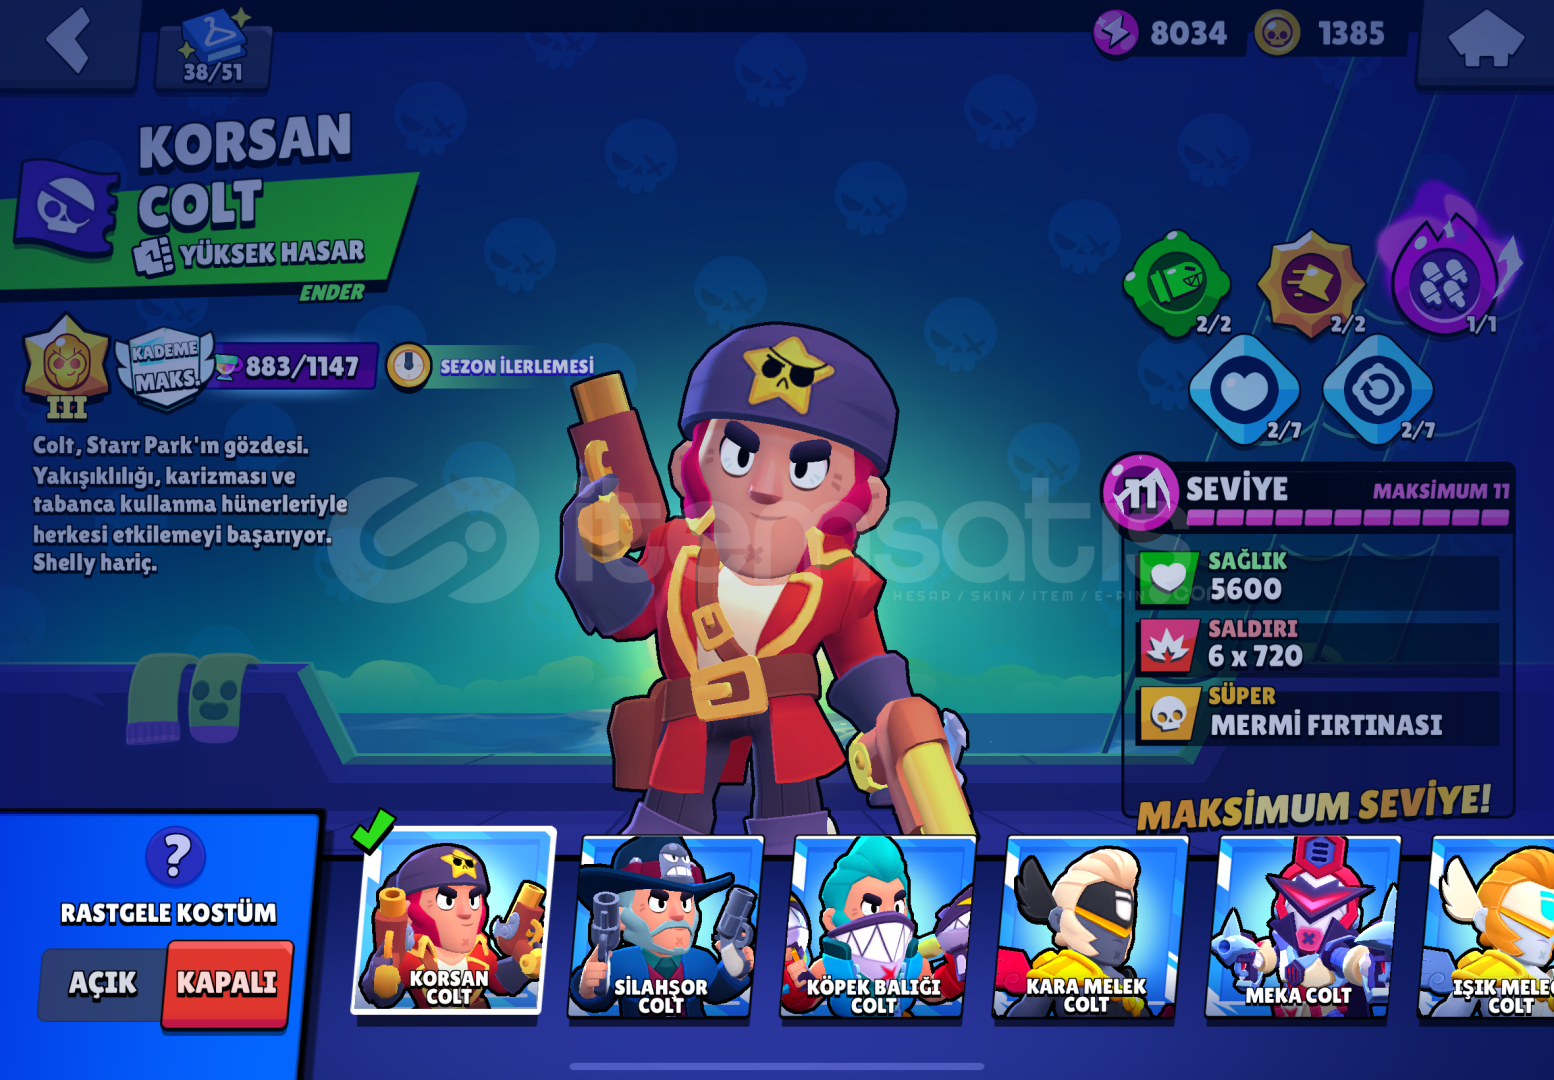Return to the home screen icon
The width and height of the screenshot is (1554, 1080).
(x=1485, y=40)
